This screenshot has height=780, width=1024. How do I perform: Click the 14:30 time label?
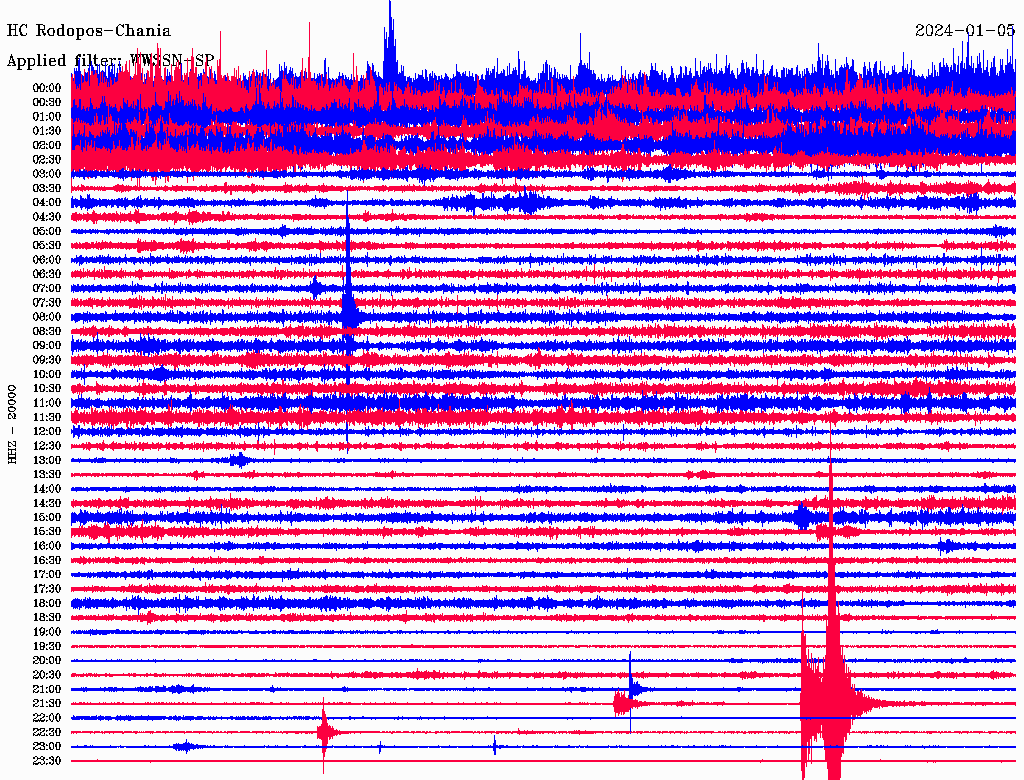tap(47, 504)
